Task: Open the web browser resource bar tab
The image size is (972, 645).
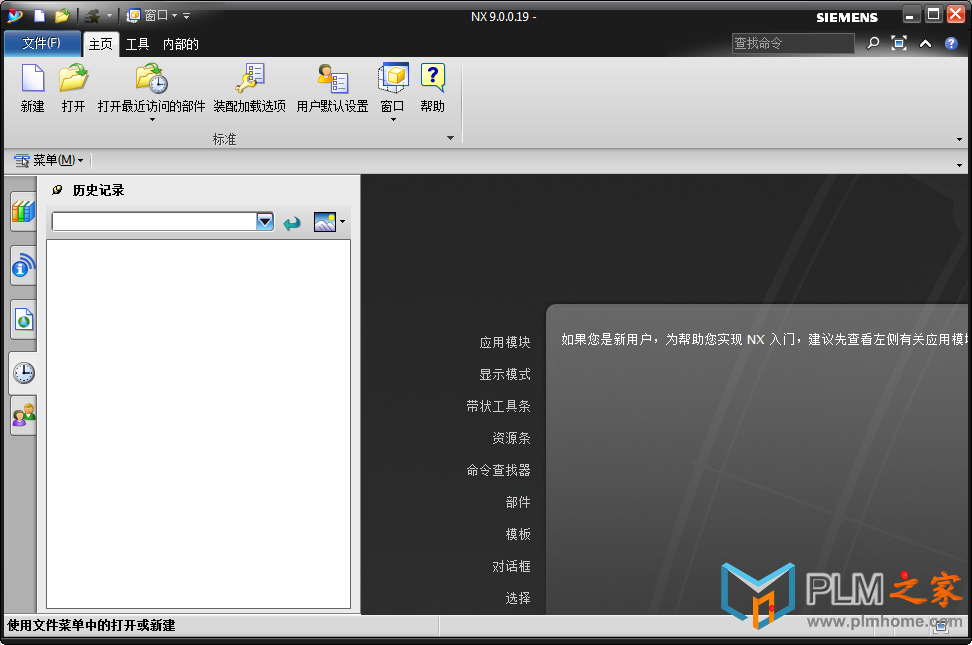Action: (24, 319)
